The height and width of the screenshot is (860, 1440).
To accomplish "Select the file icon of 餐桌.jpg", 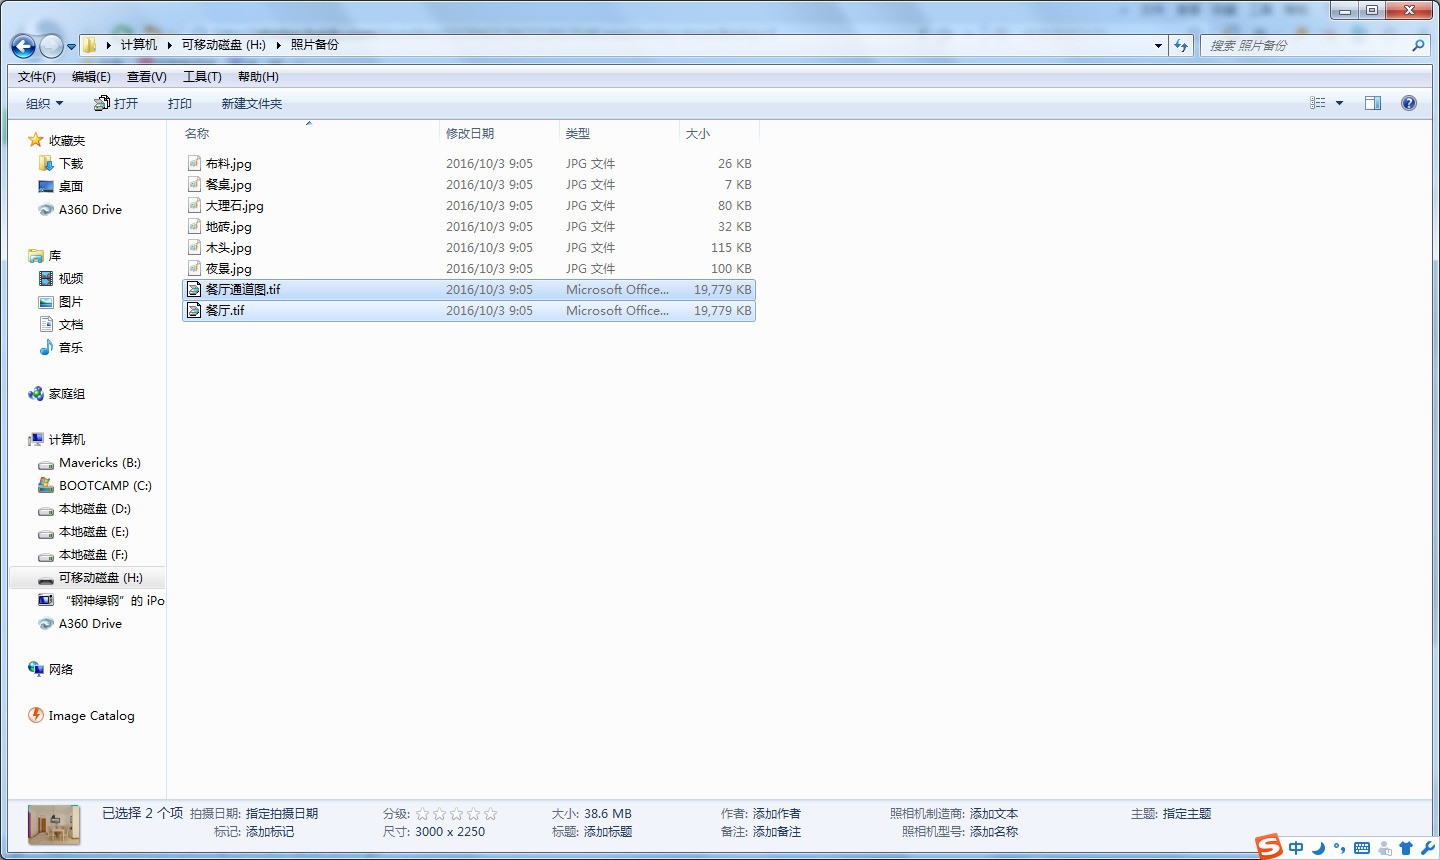I will 195,184.
